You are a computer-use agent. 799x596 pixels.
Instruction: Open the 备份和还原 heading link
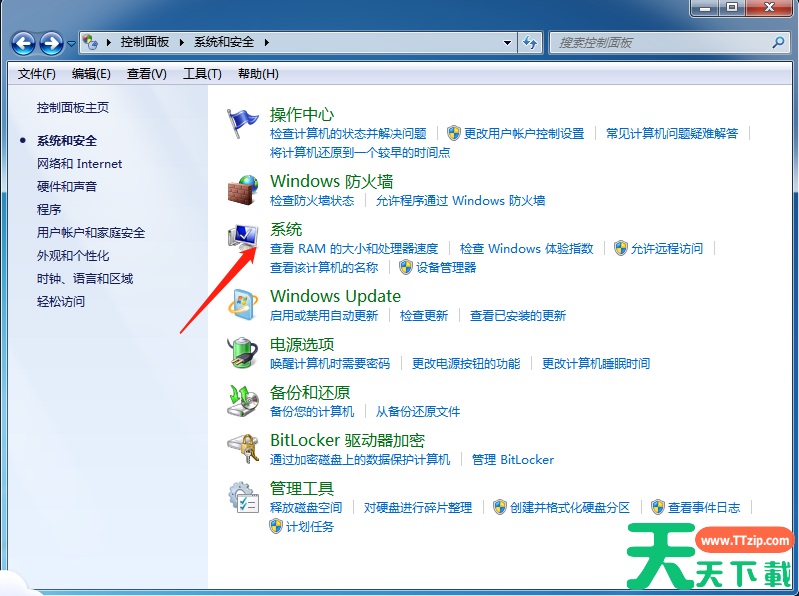coord(310,392)
